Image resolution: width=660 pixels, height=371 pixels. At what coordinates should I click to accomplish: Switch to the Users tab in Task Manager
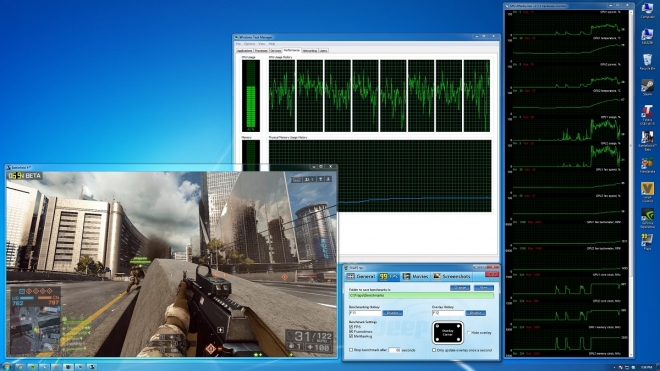(x=324, y=51)
